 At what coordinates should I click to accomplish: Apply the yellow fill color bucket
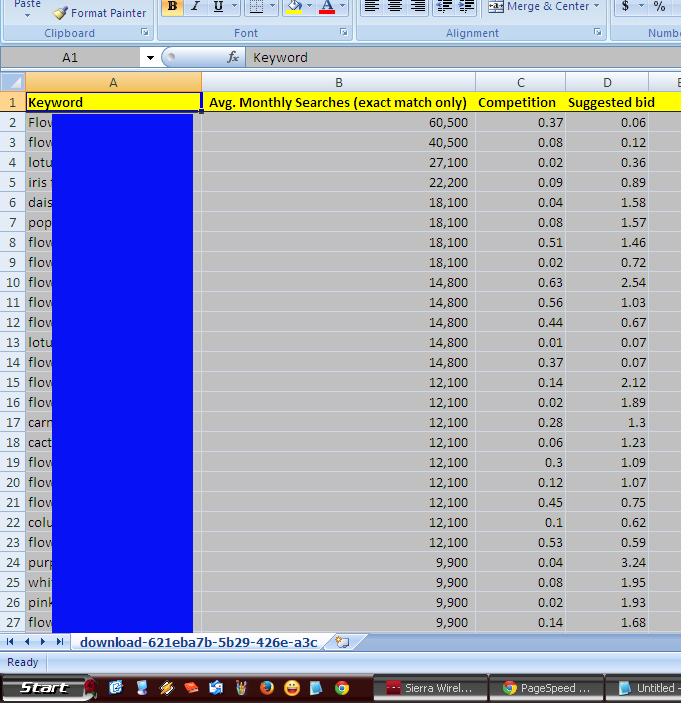pyautogui.click(x=293, y=7)
